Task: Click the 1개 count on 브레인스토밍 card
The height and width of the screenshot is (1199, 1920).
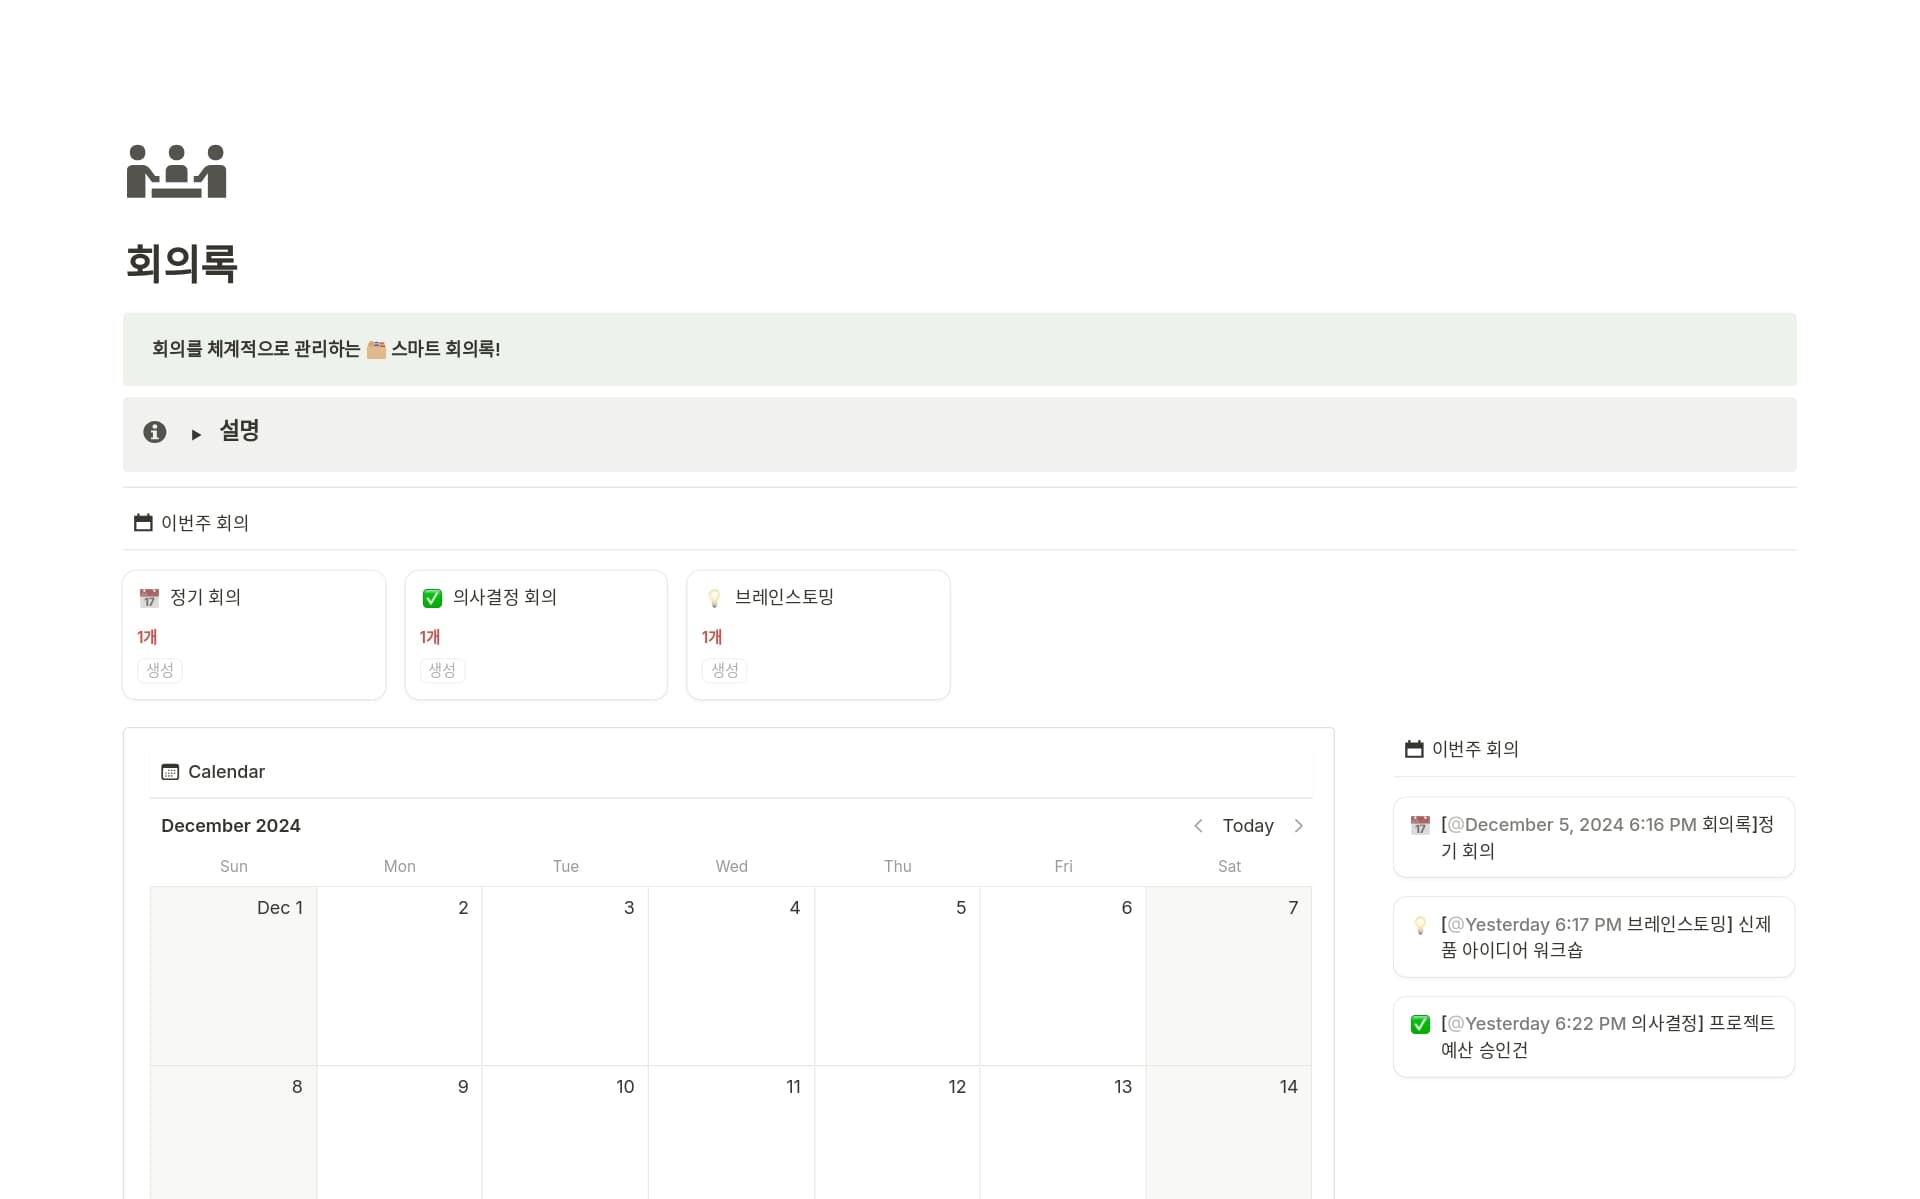Action: (712, 637)
